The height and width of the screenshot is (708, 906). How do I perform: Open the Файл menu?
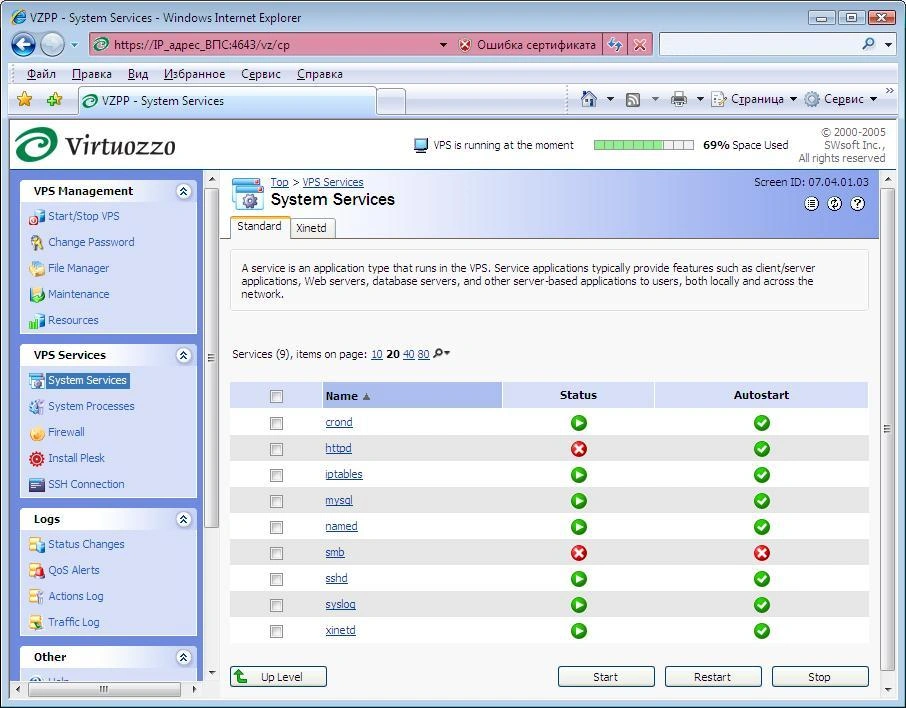point(41,74)
